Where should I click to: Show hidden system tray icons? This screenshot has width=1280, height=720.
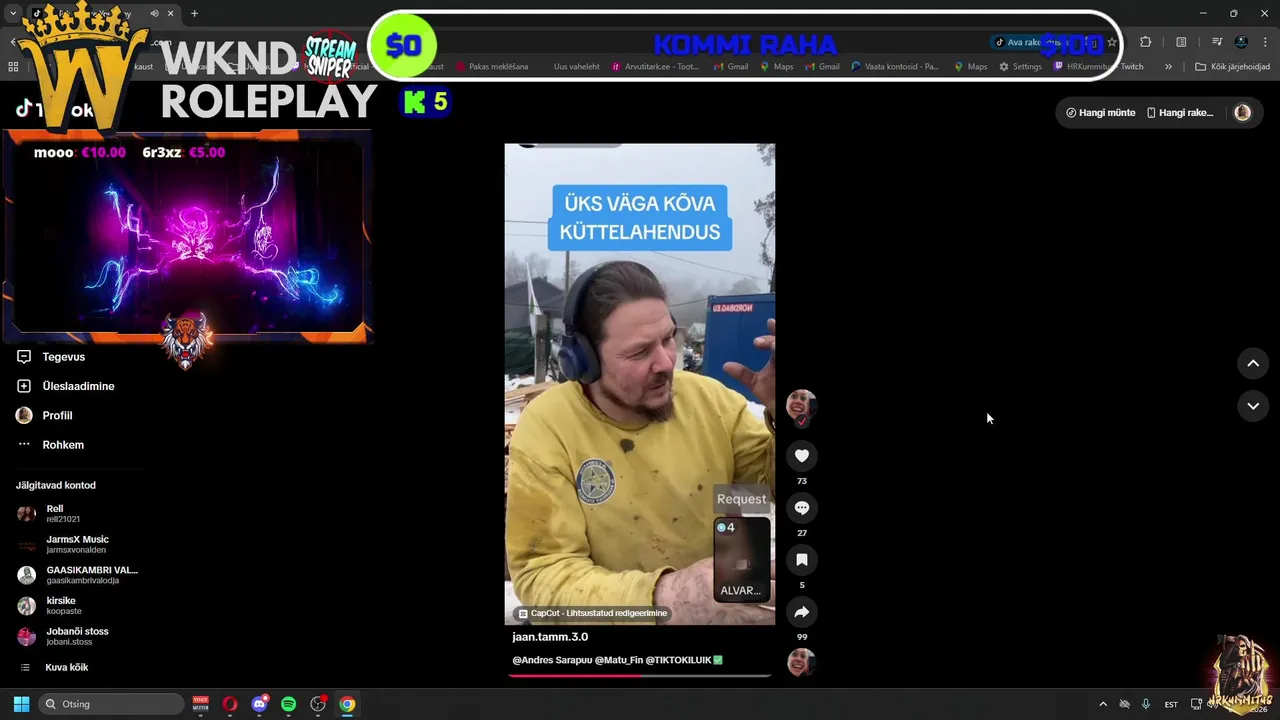pos(1103,704)
